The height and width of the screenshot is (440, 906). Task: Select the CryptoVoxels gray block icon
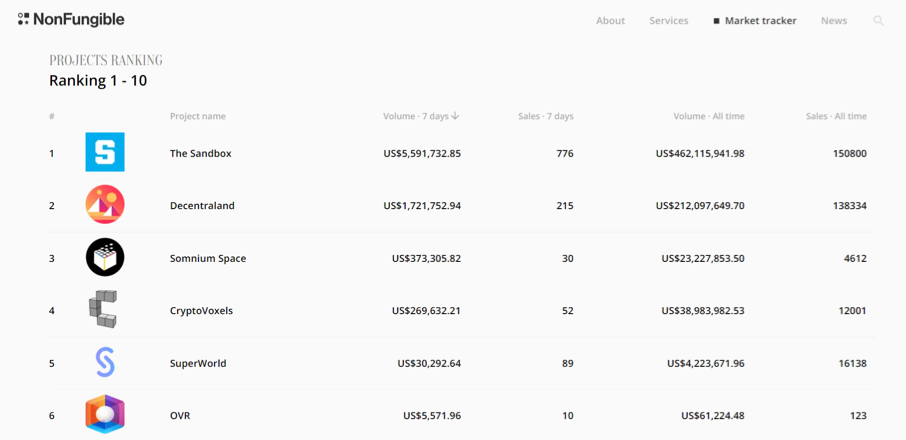[103, 310]
